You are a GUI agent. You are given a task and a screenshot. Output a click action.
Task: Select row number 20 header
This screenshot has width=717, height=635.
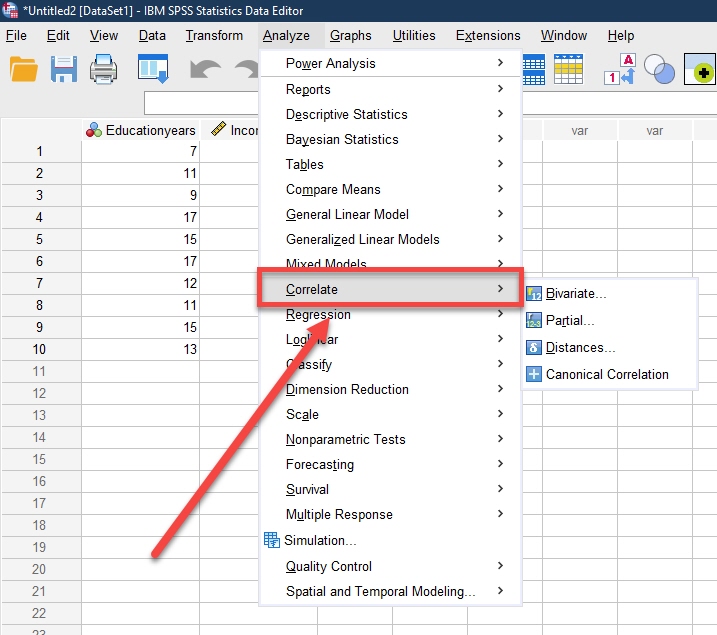(40, 569)
